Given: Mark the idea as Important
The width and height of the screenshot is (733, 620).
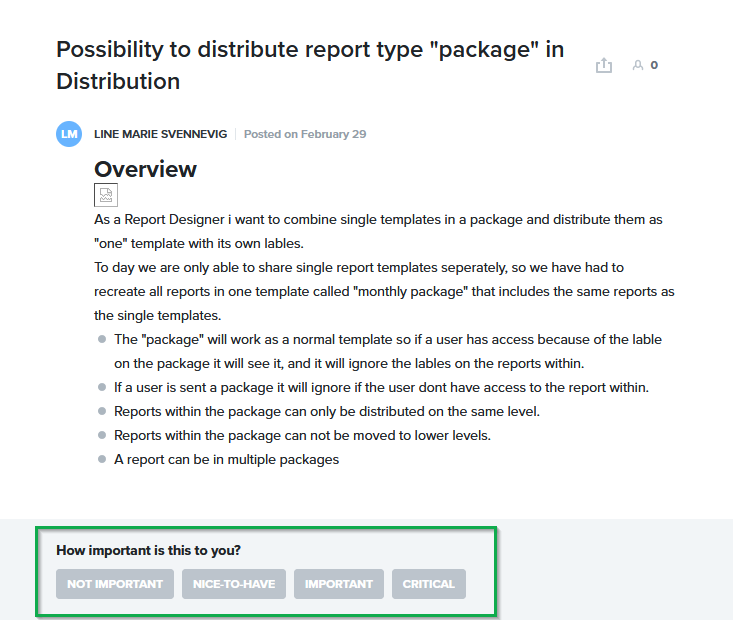Looking at the screenshot, I should (x=339, y=584).
